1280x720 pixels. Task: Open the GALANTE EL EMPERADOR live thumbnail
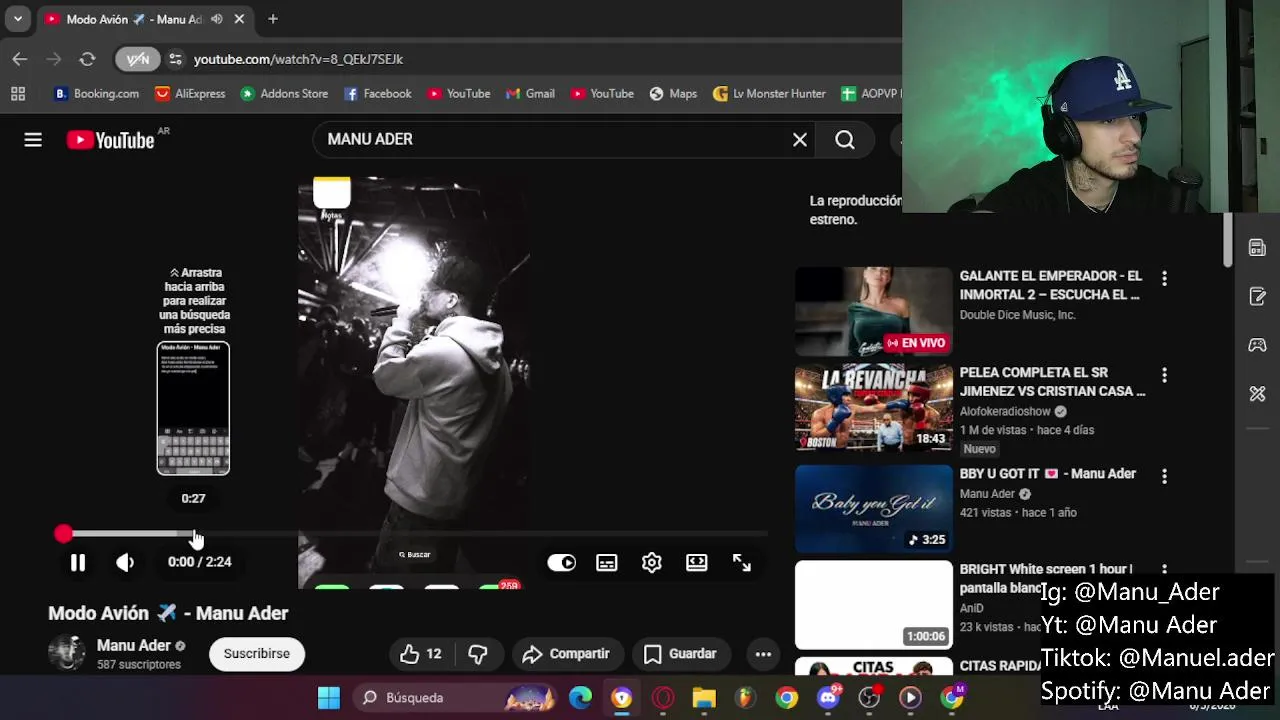pyautogui.click(x=874, y=311)
